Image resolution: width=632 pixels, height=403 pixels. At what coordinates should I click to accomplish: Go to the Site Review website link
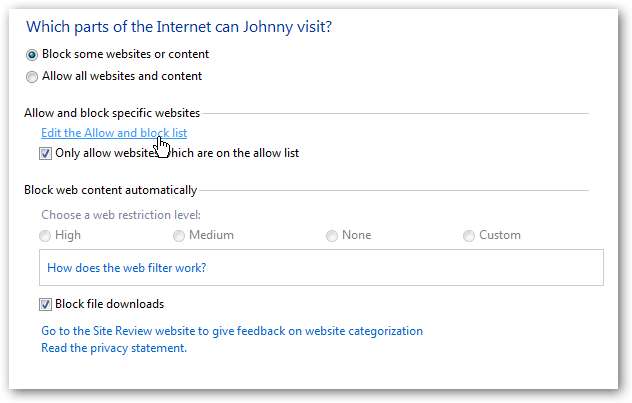point(231,331)
